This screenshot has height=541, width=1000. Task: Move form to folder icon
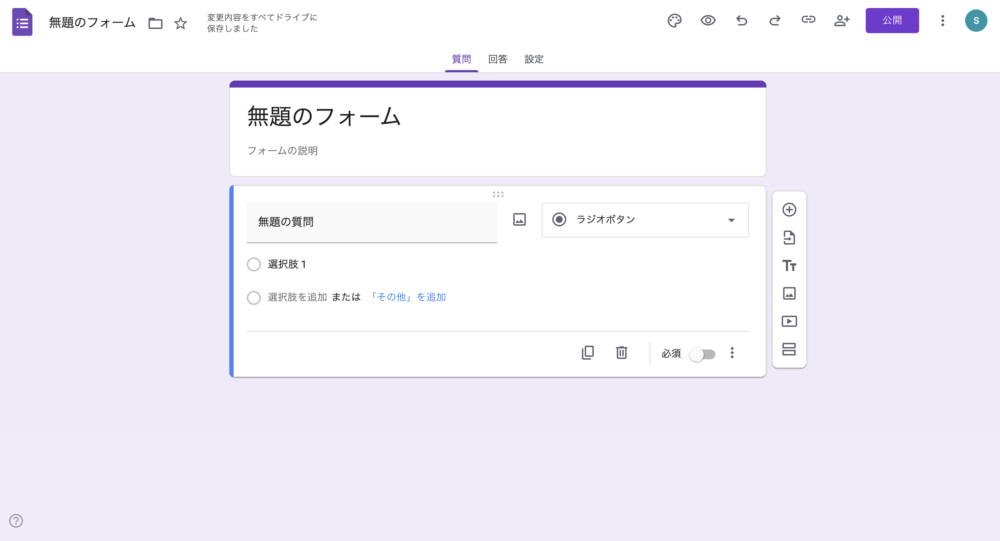[x=155, y=24]
